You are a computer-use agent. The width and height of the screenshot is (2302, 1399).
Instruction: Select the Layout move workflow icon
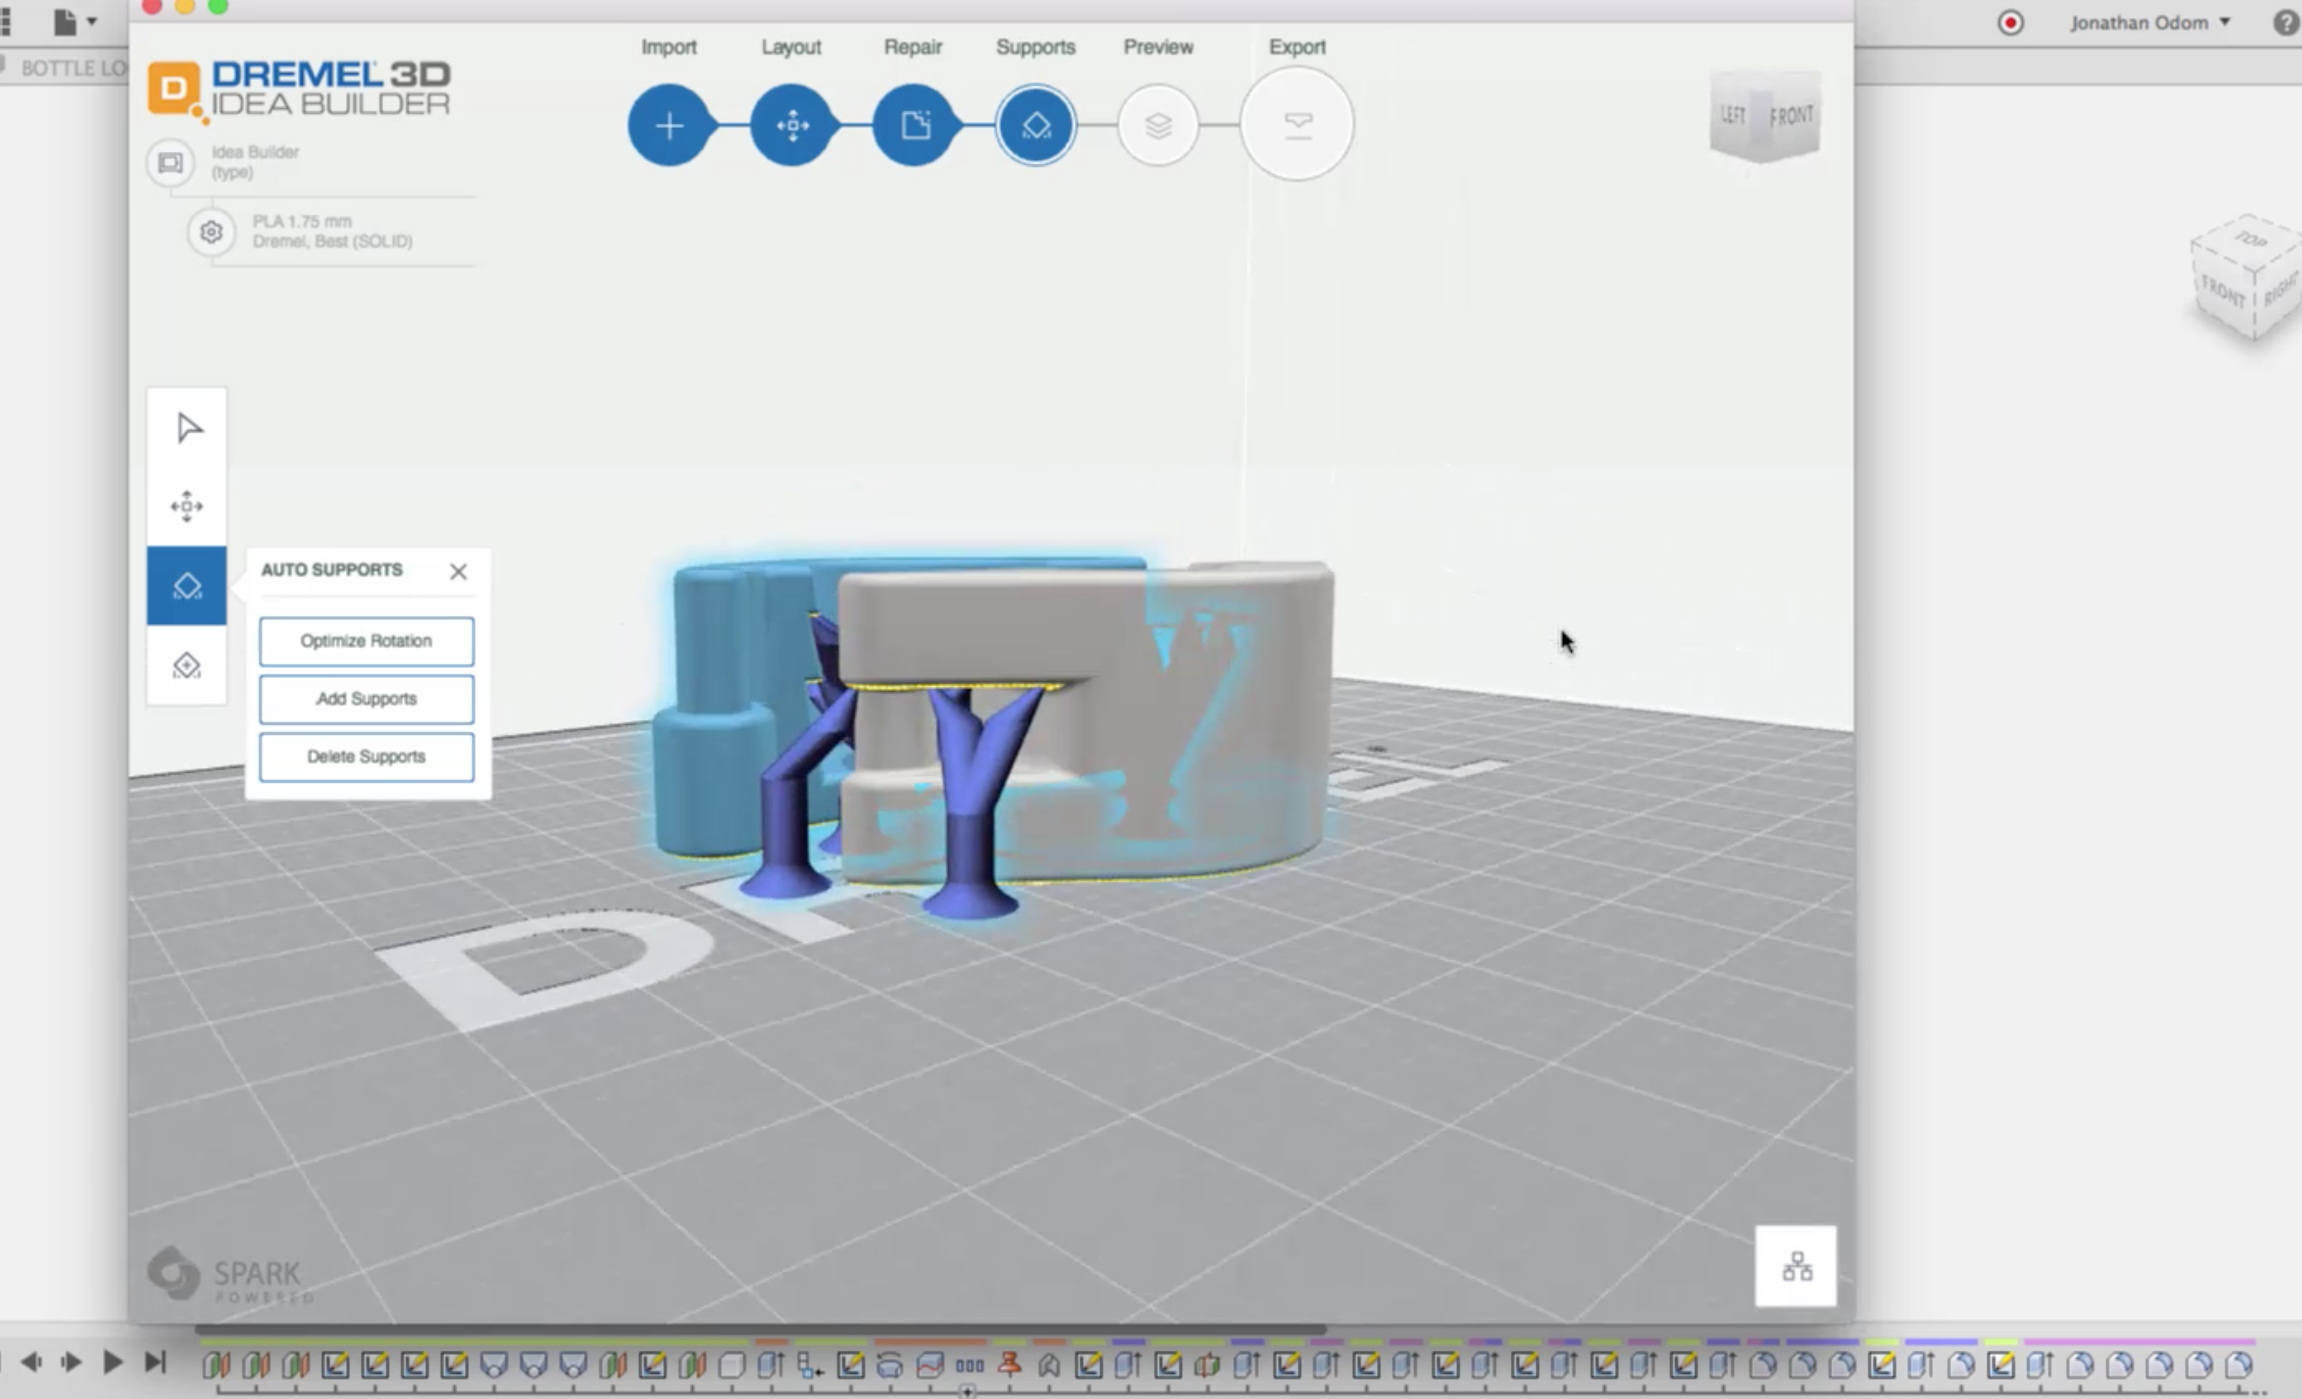click(792, 126)
